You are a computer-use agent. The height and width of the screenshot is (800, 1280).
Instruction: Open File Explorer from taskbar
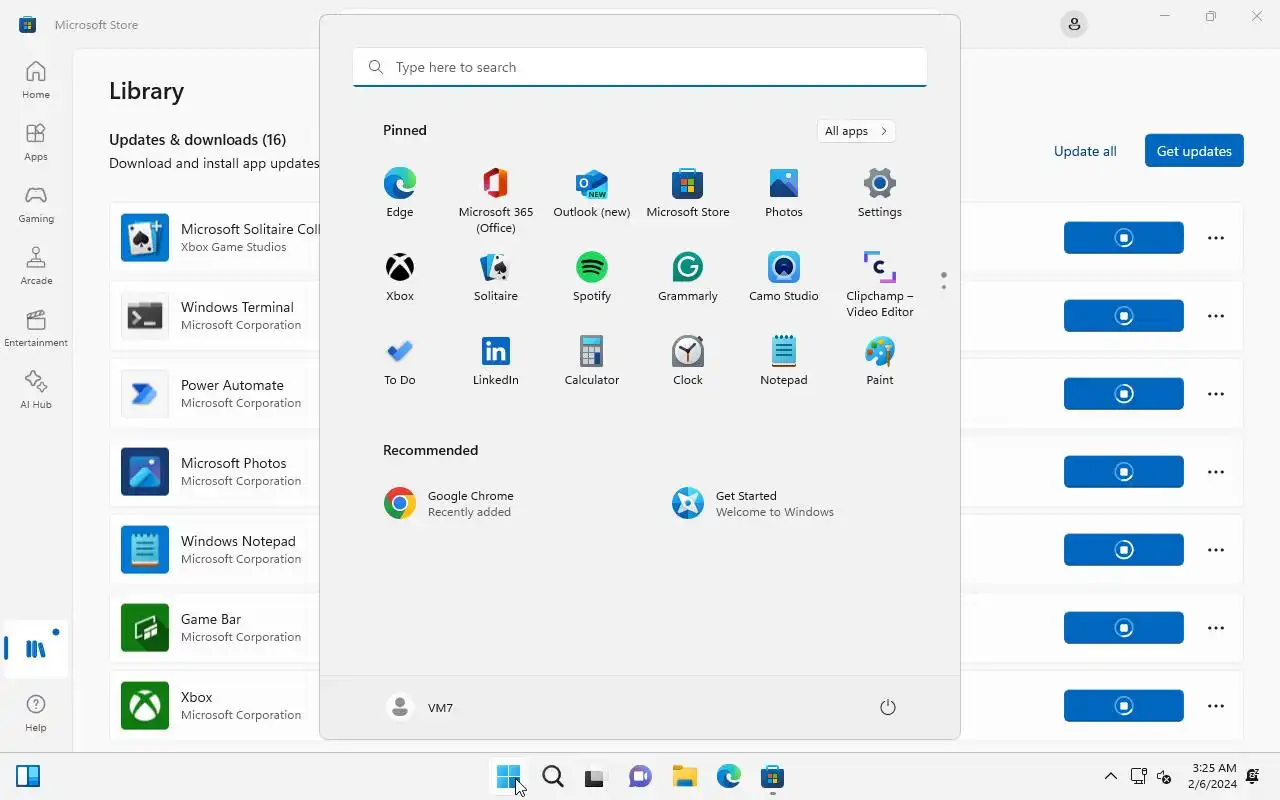point(685,777)
